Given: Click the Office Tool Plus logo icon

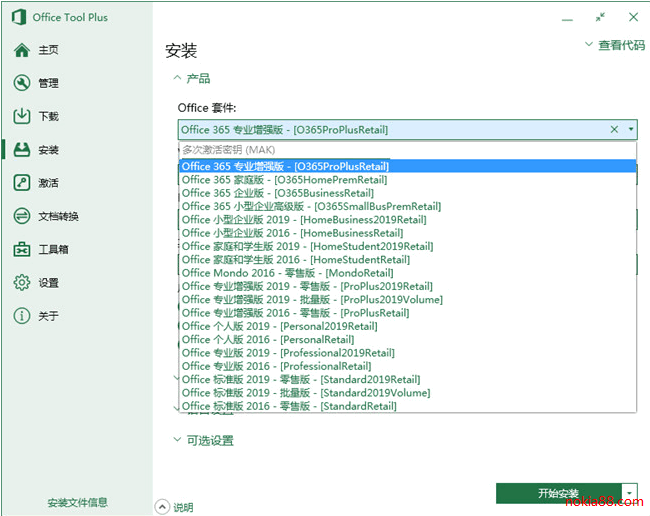Looking at the screenshot, I should pyautogui.click(x=19, y=17).
